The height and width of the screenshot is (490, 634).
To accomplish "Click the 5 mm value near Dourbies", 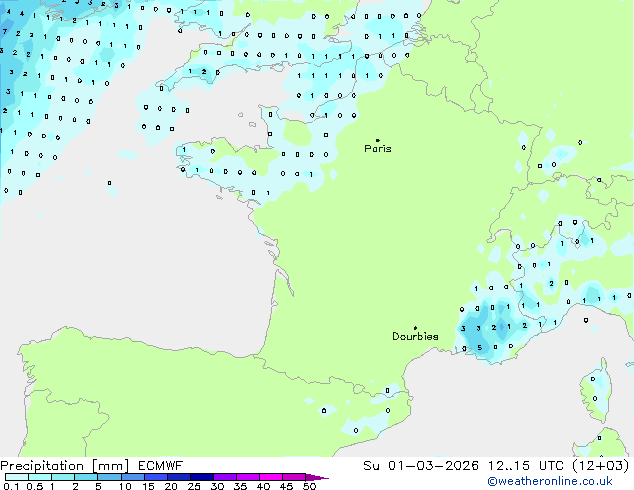I will (480, 348).
